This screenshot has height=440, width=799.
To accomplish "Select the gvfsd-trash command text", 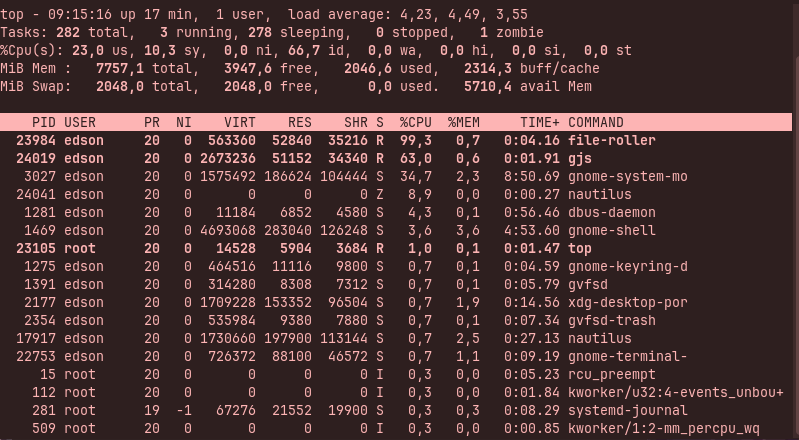I will 611,321.
